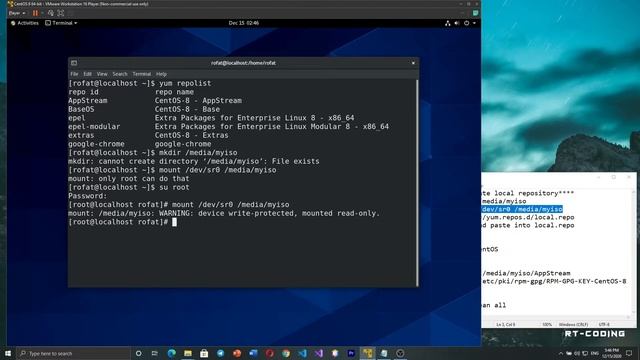Expand the GNOME system menu arrow
Viewport: 640px width, 360px height.
[x=474, y=23]
